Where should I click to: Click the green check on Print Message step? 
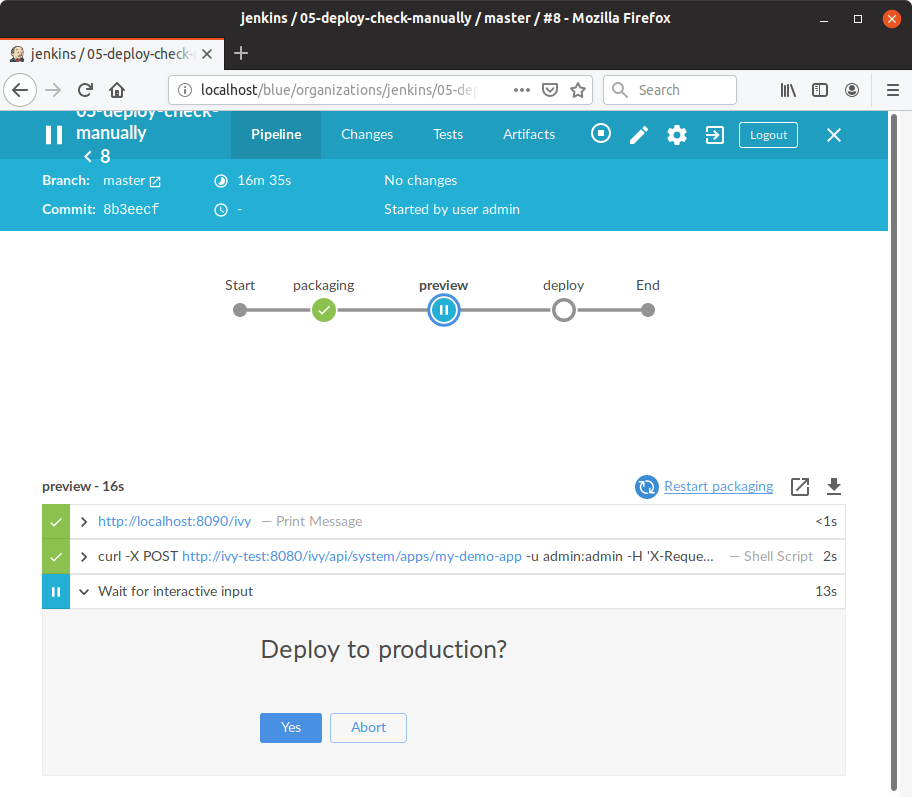point(56,522)
